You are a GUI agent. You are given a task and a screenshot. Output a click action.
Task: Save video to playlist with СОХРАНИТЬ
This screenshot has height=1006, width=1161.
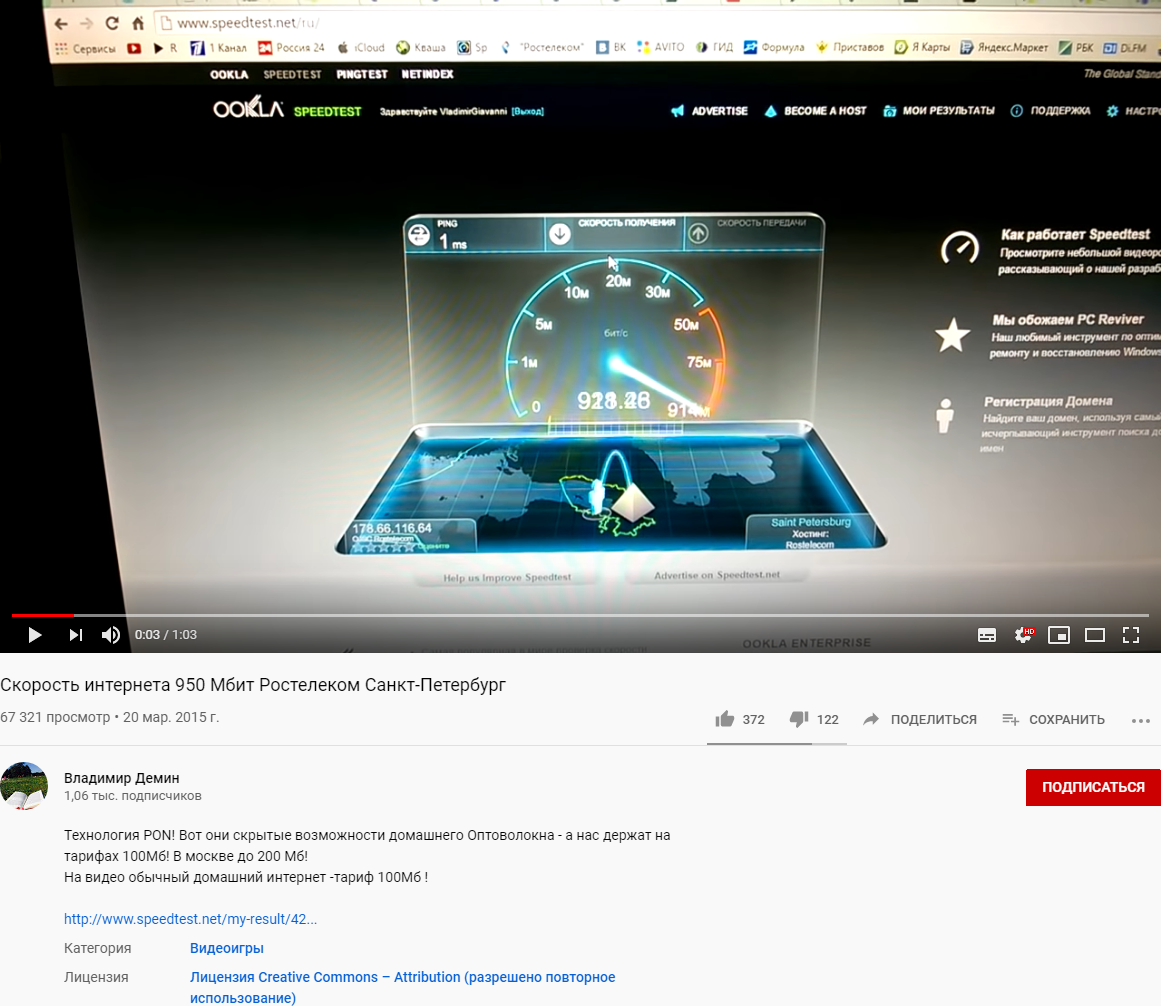coord(1054,719)
